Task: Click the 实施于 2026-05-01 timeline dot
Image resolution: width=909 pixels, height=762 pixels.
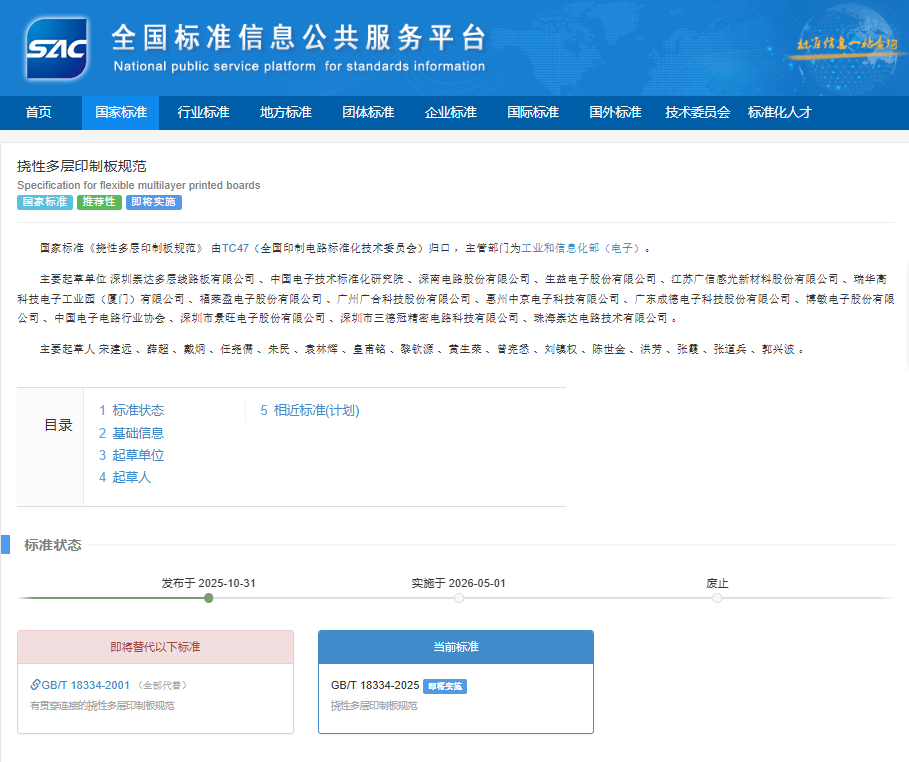Action: pyautogui.click(x=459, y=598)
